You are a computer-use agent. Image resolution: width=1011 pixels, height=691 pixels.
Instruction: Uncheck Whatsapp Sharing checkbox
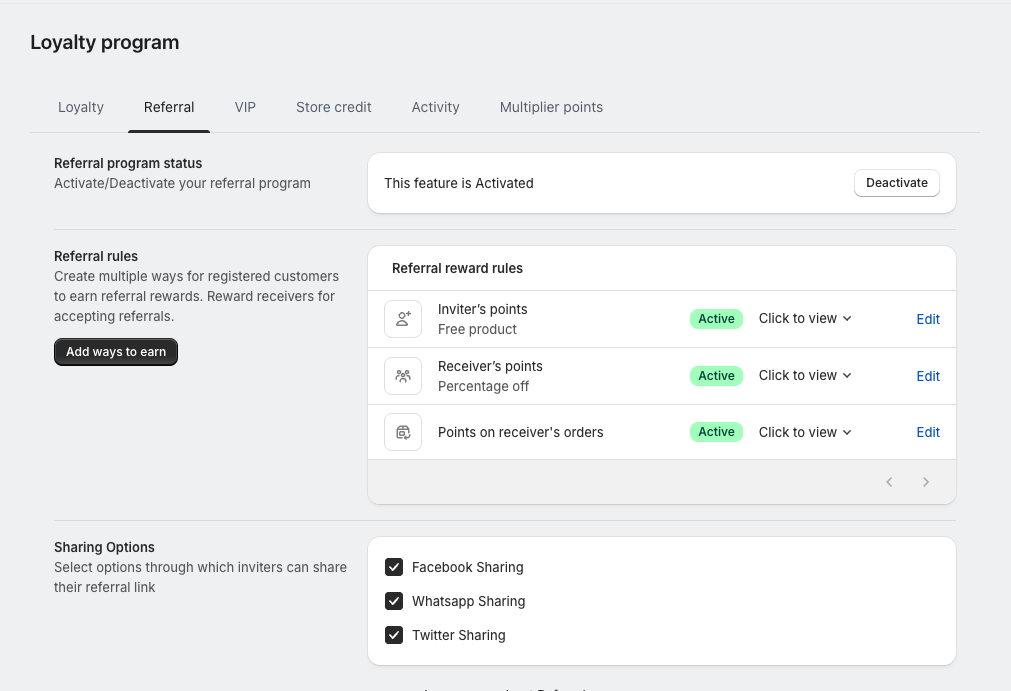[394, 601]
